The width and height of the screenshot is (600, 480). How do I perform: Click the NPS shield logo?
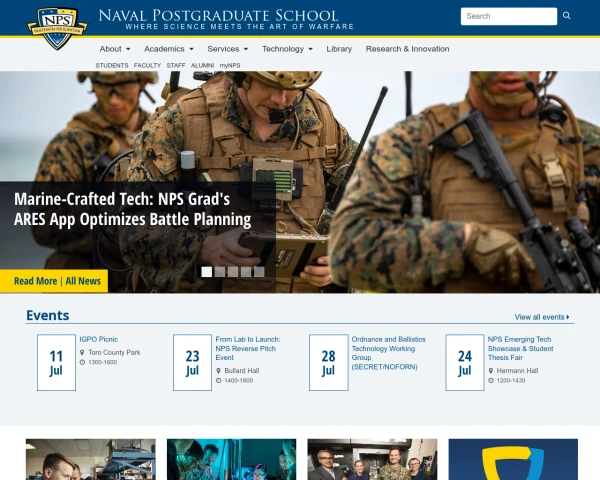[x=57, y=28]
